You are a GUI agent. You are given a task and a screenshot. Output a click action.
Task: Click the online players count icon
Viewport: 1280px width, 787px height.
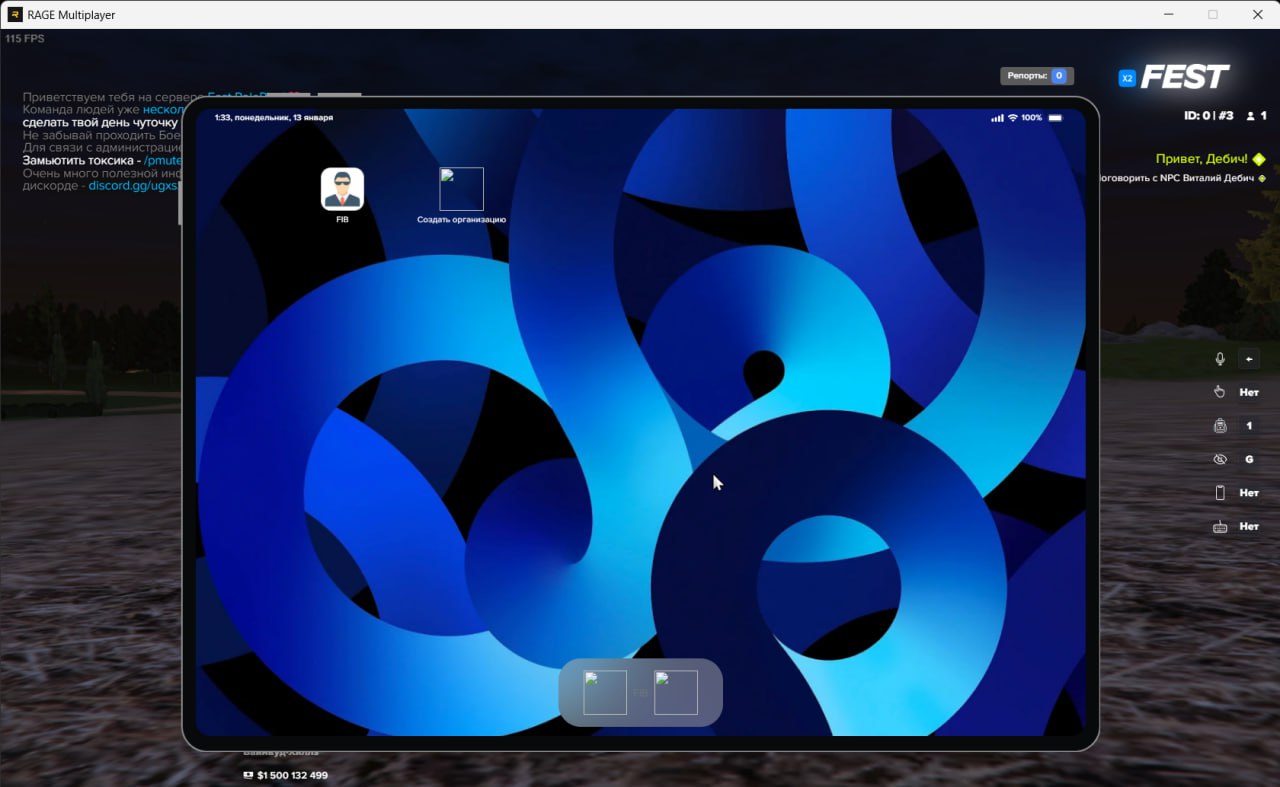(x=1250, y=116)
